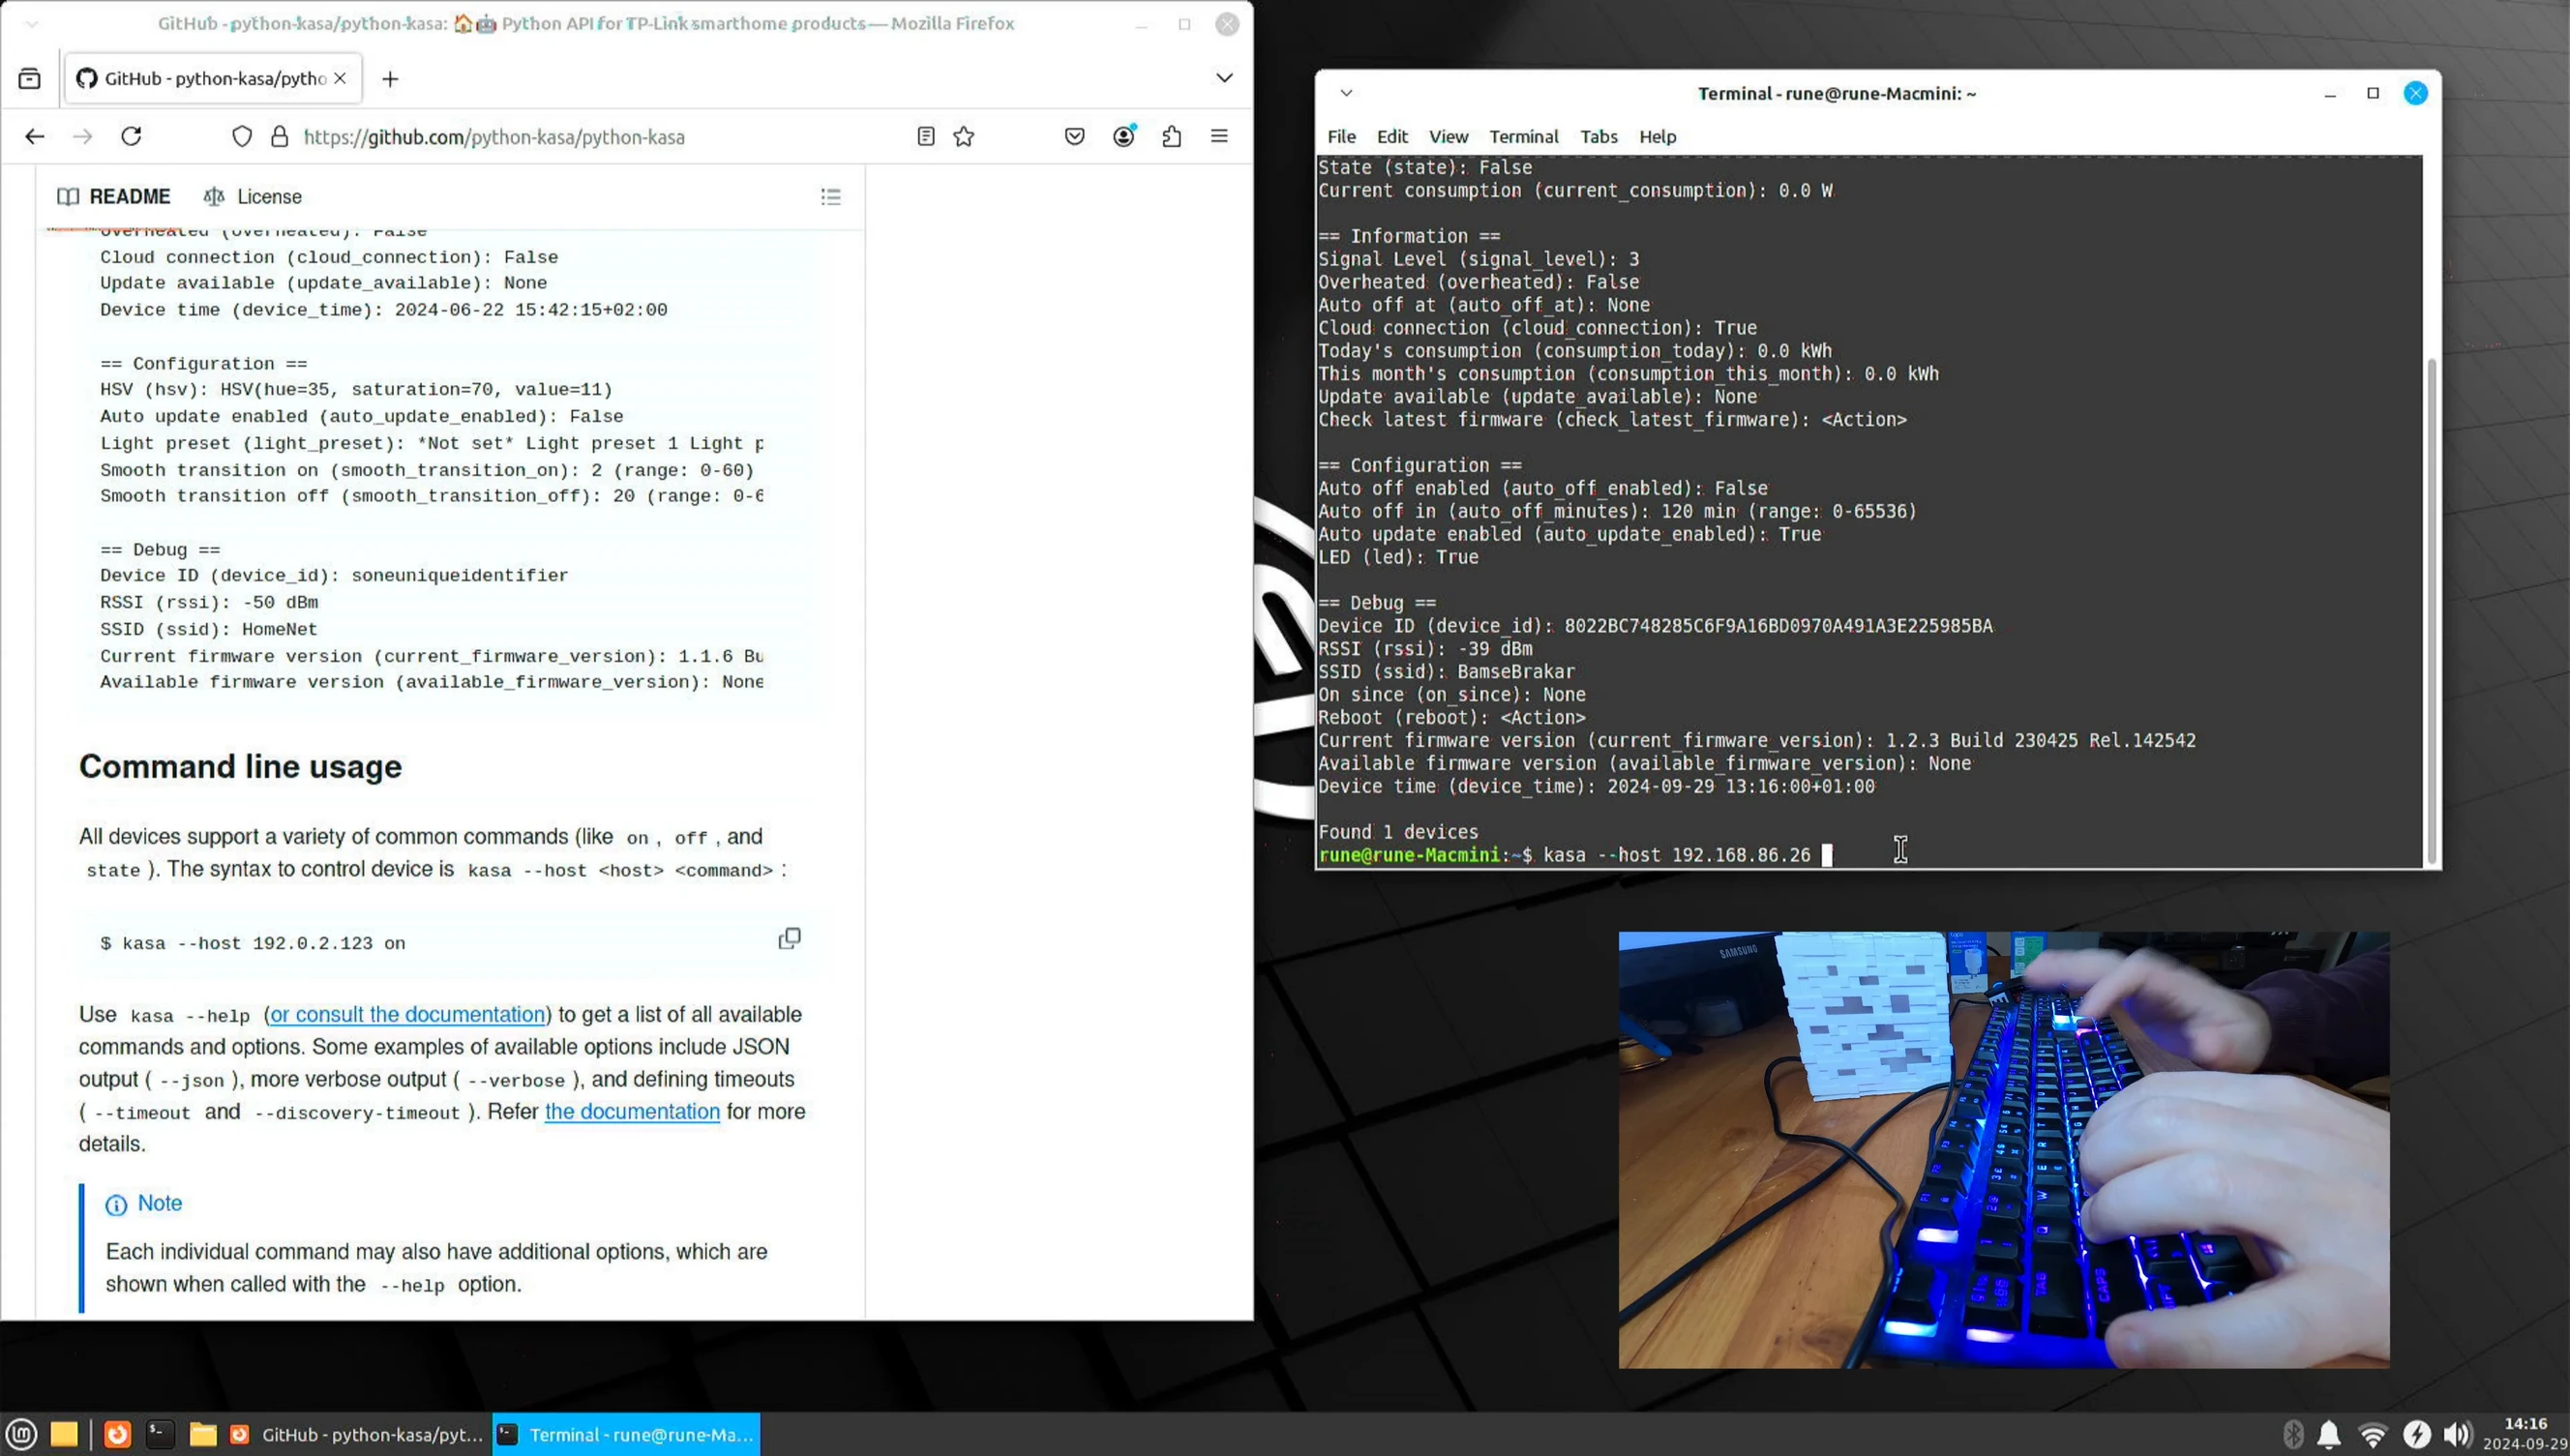This screenshot has height=1456, width=2570.
Task: Select 'Command line usage' heading
Action: 240,766
